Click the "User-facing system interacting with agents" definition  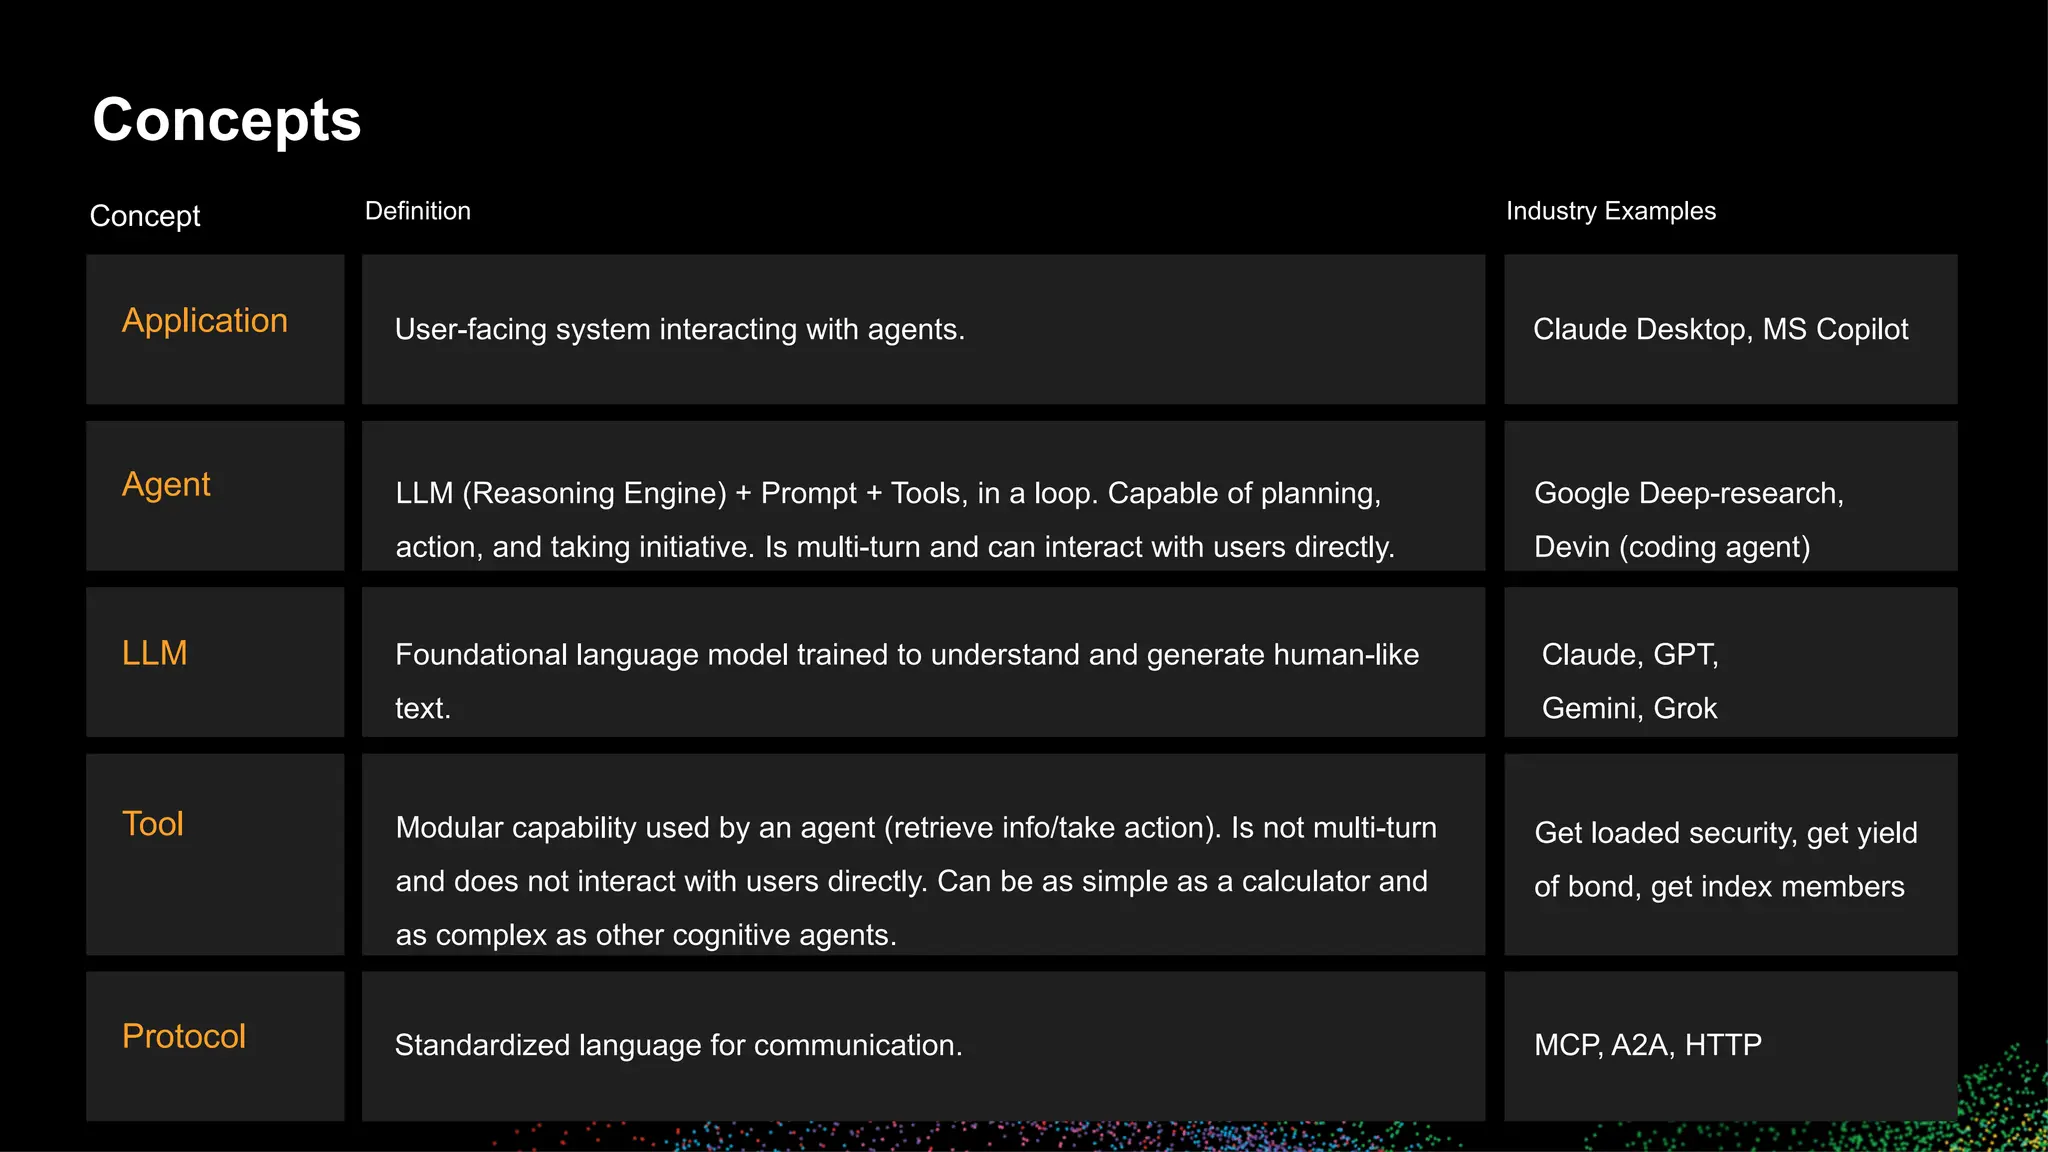(679, 329)
